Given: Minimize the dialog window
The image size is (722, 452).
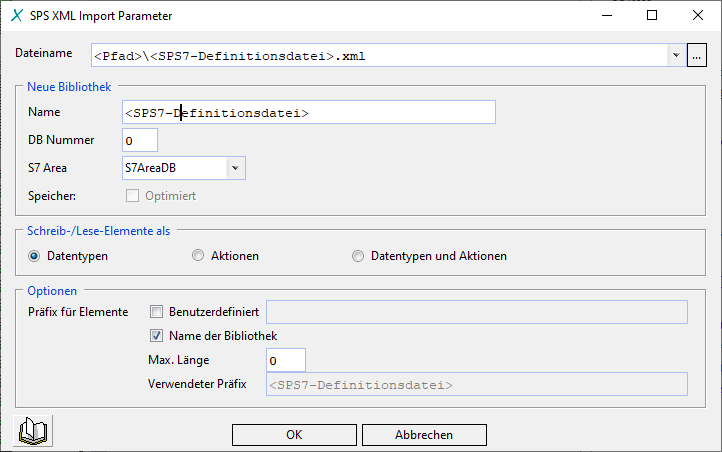Looking at the screenshot, I should pos(605,16).
